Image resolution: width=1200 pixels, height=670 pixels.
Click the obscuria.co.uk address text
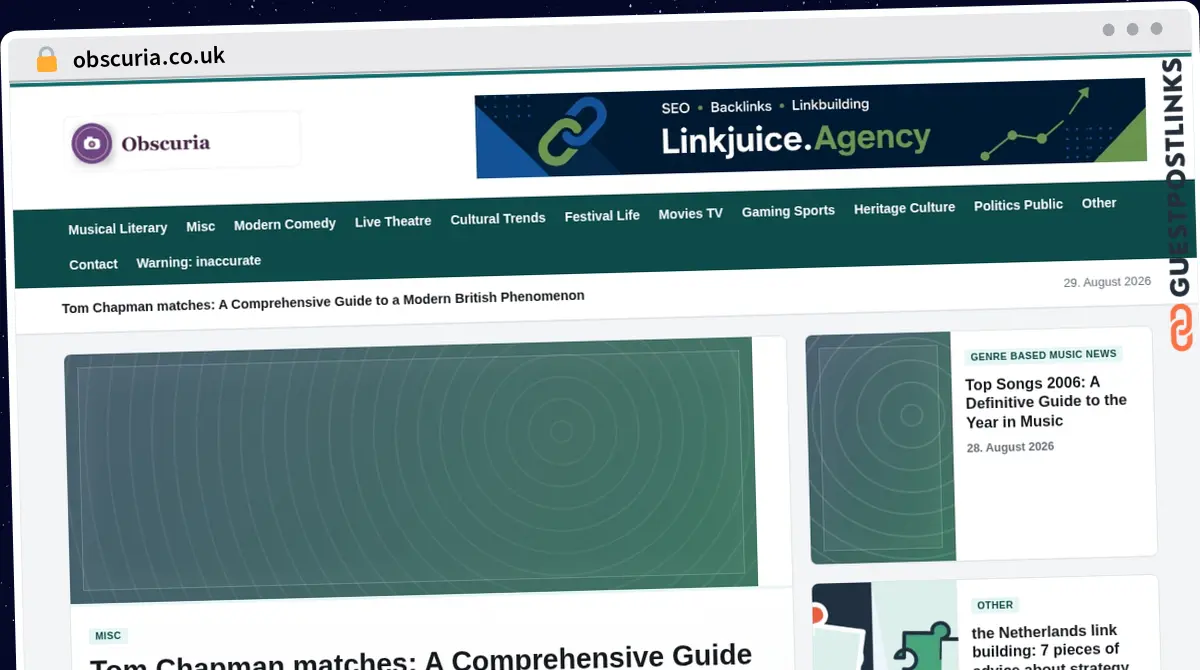[149, 57]
